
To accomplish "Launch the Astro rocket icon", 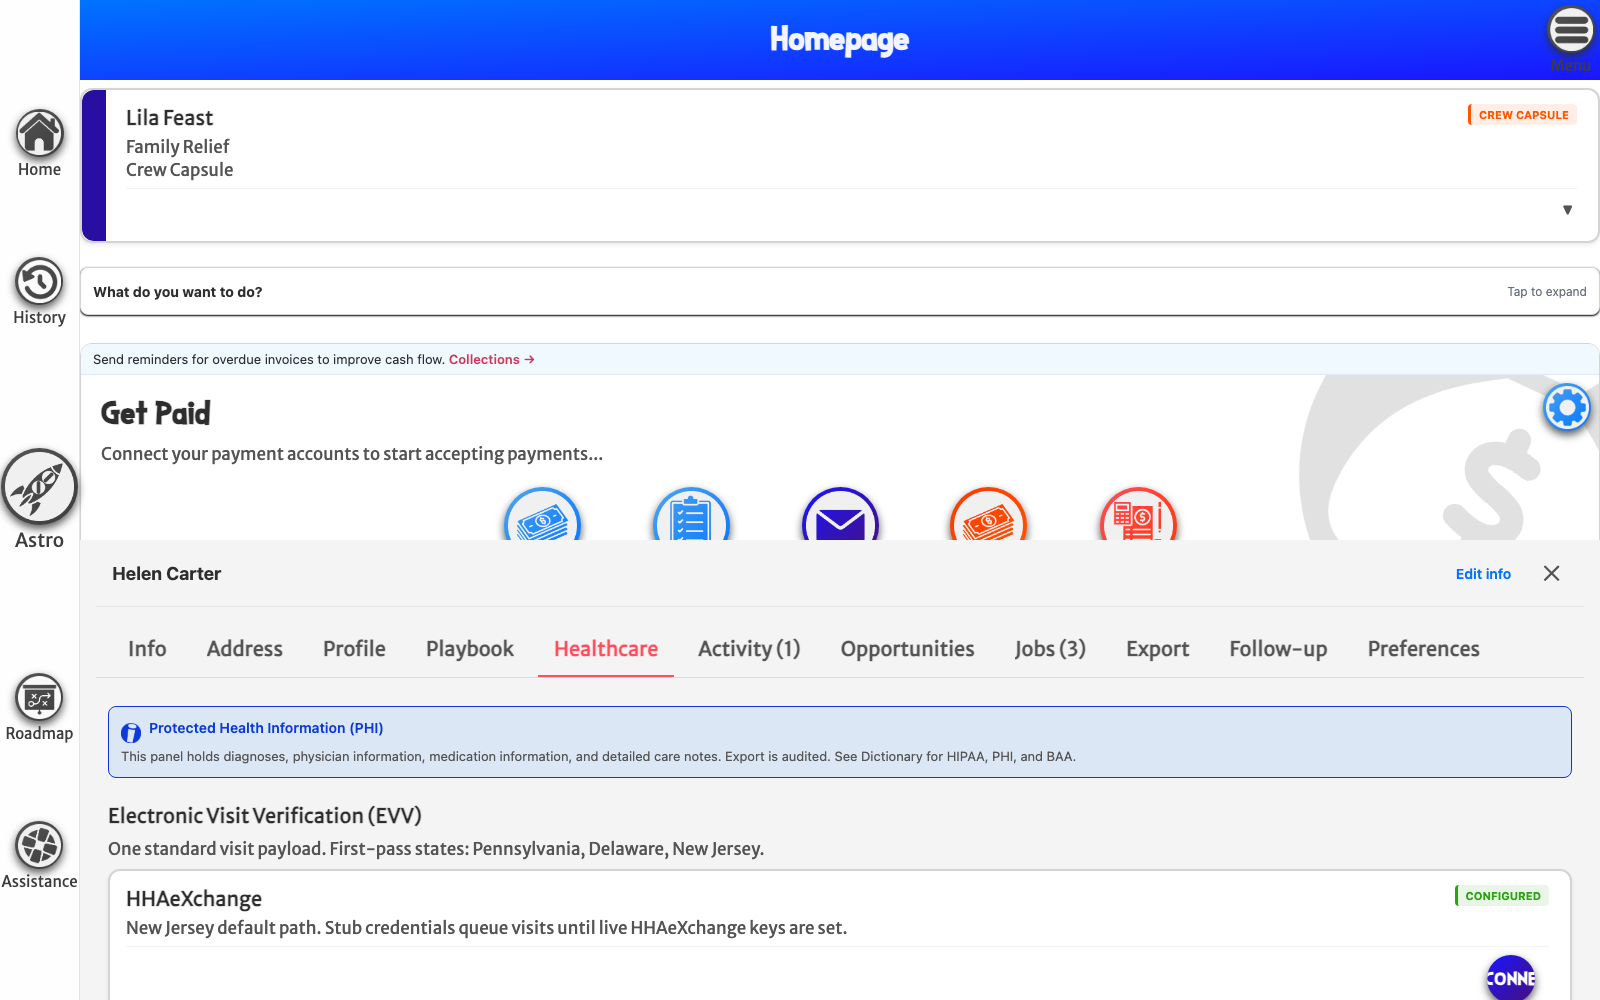I will (39, 487).
